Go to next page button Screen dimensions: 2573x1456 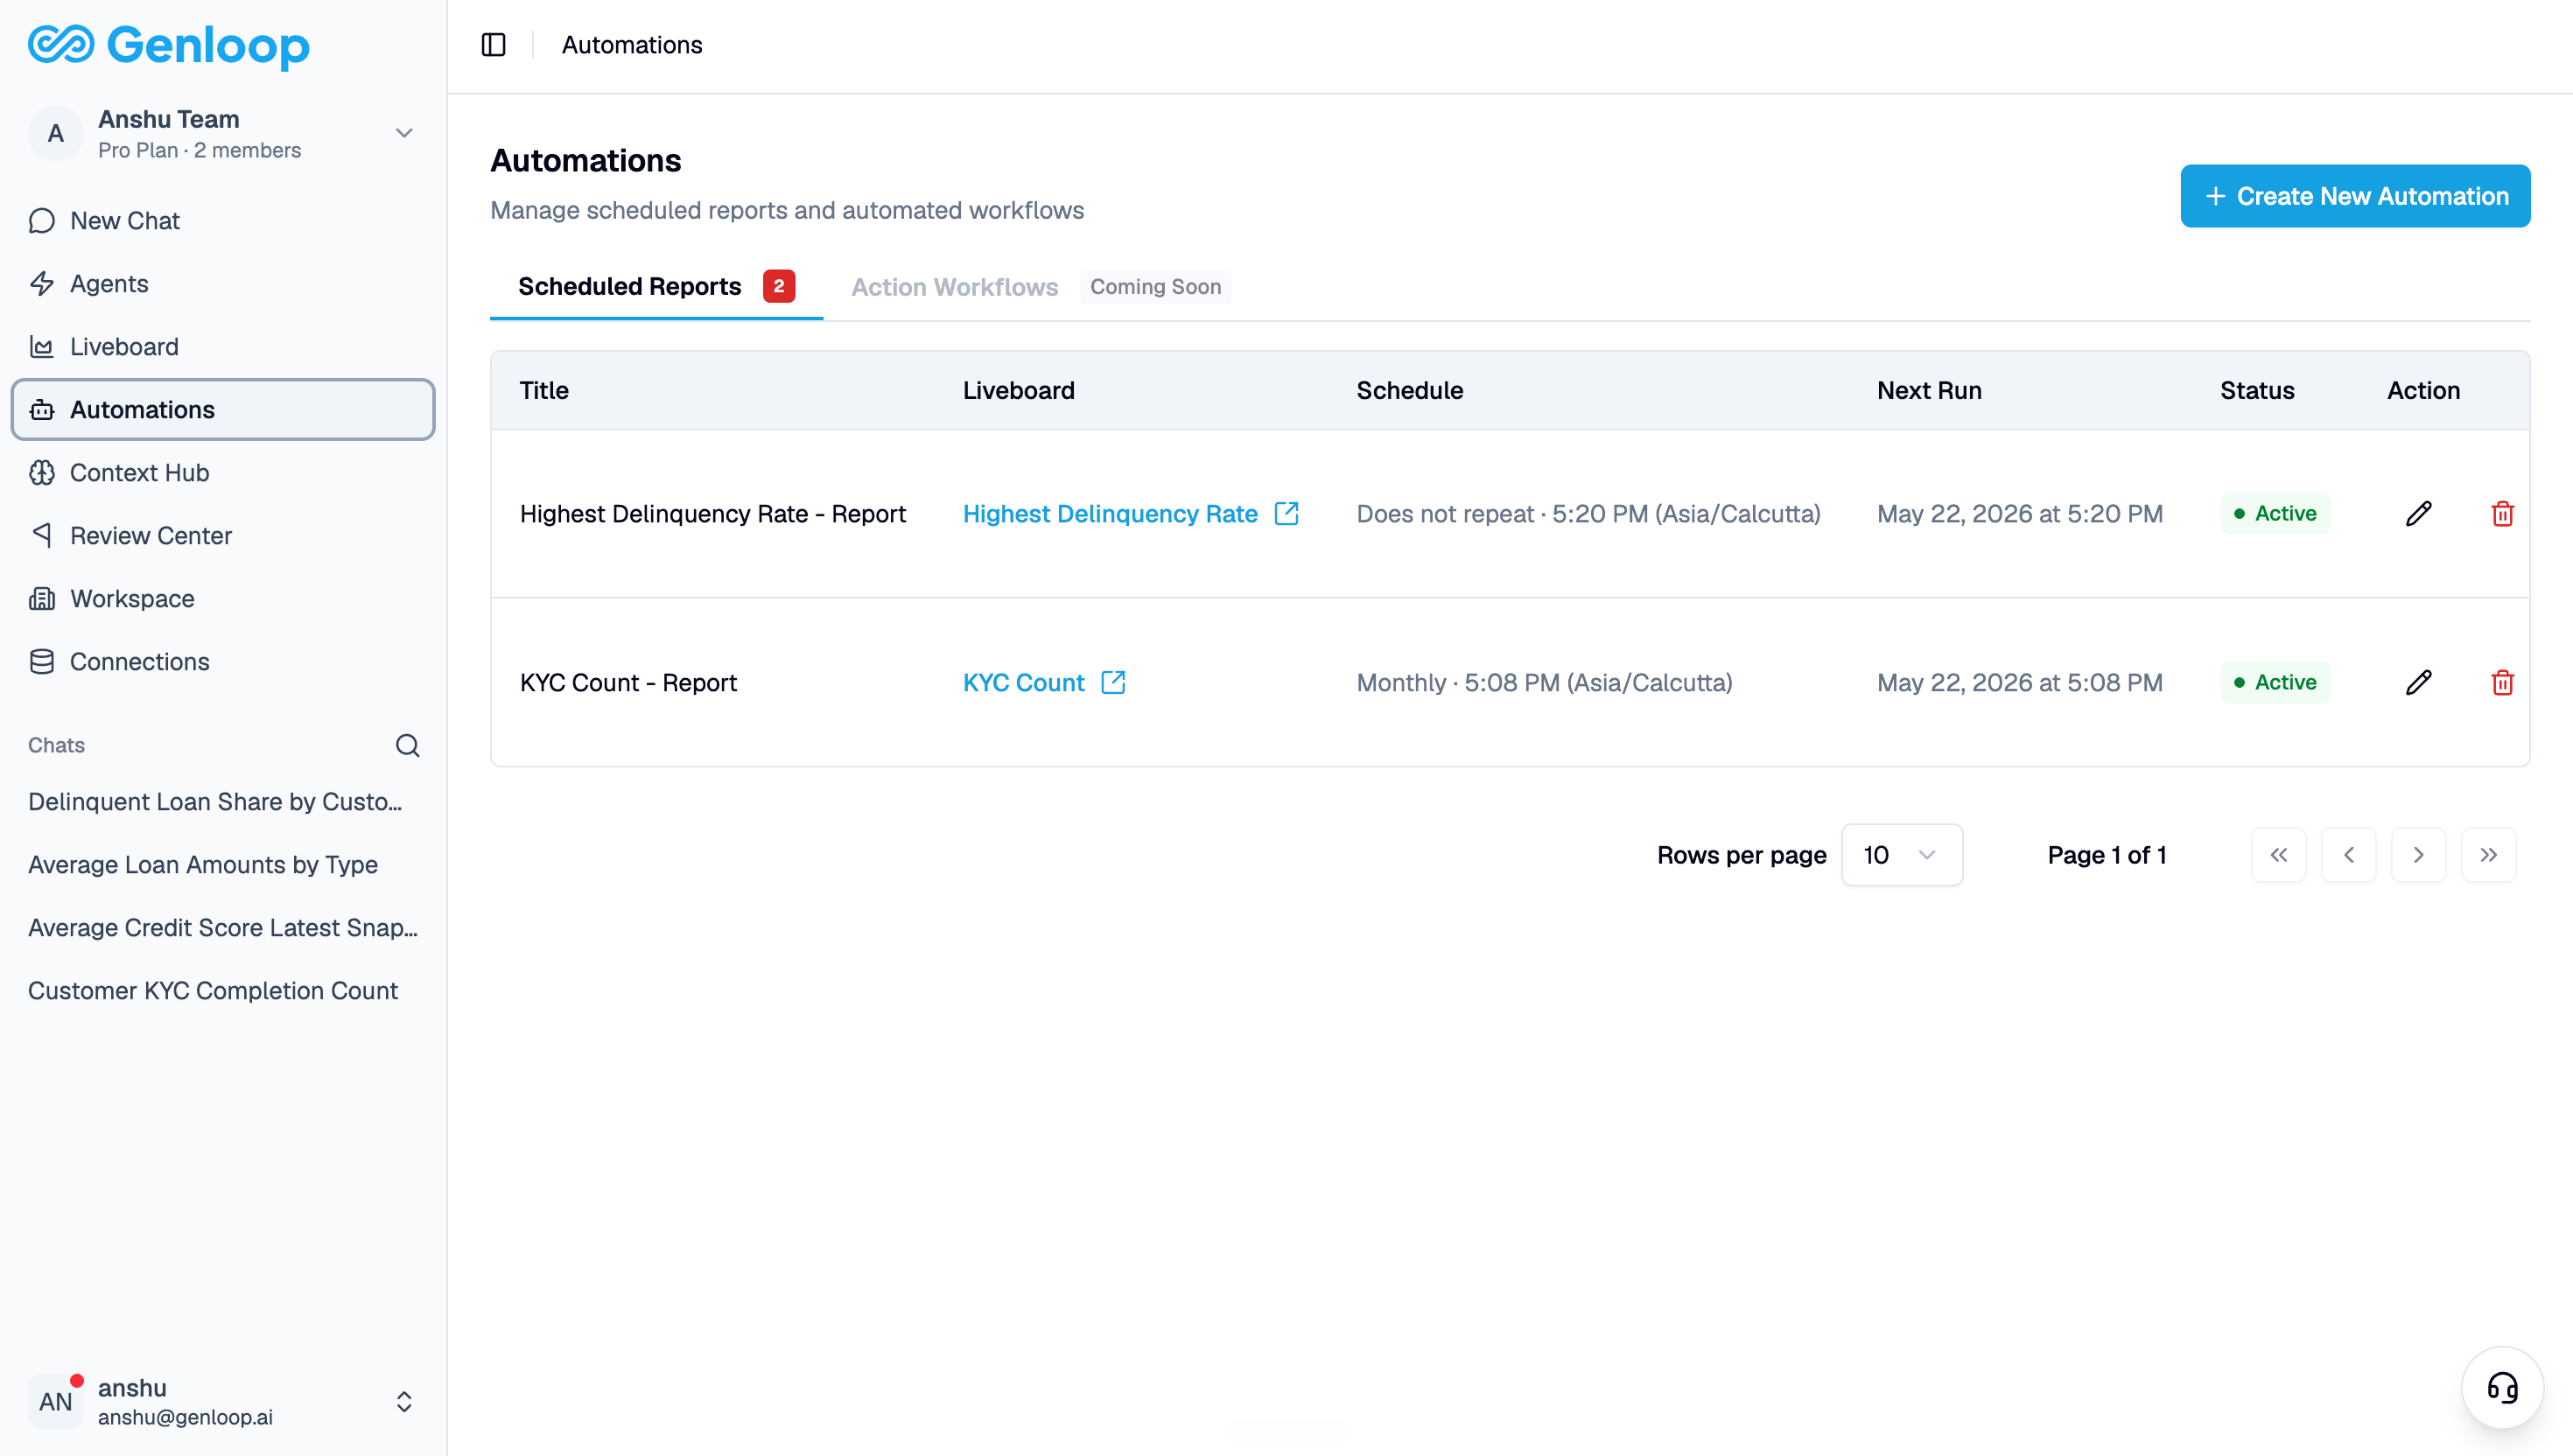[2418, 855]
